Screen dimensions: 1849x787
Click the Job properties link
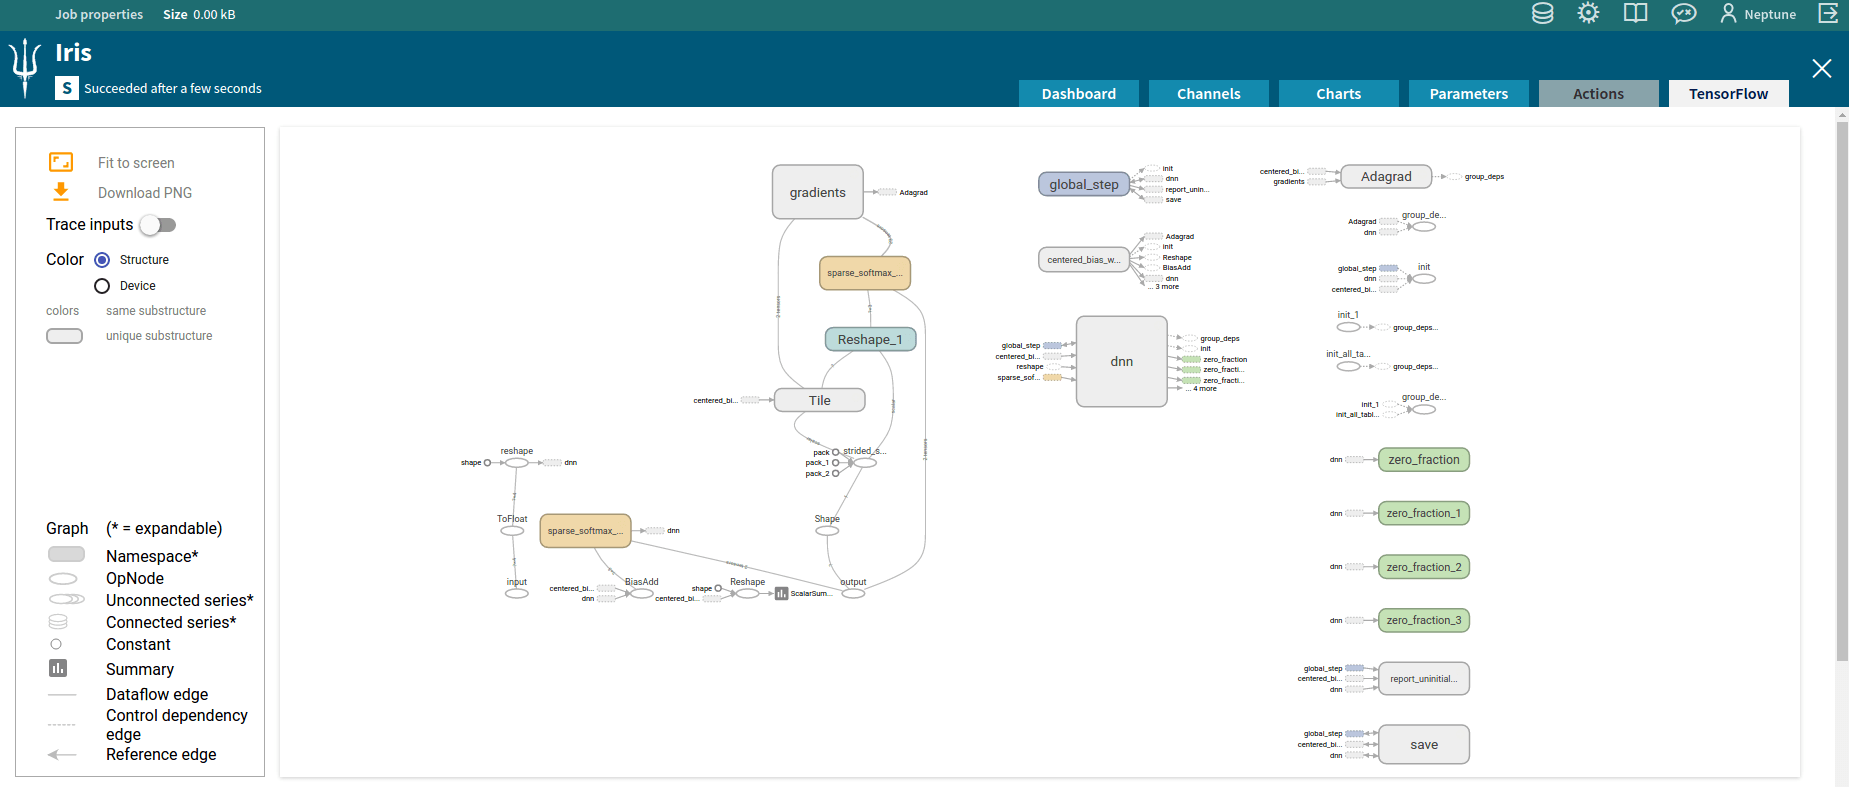(99, 14)
